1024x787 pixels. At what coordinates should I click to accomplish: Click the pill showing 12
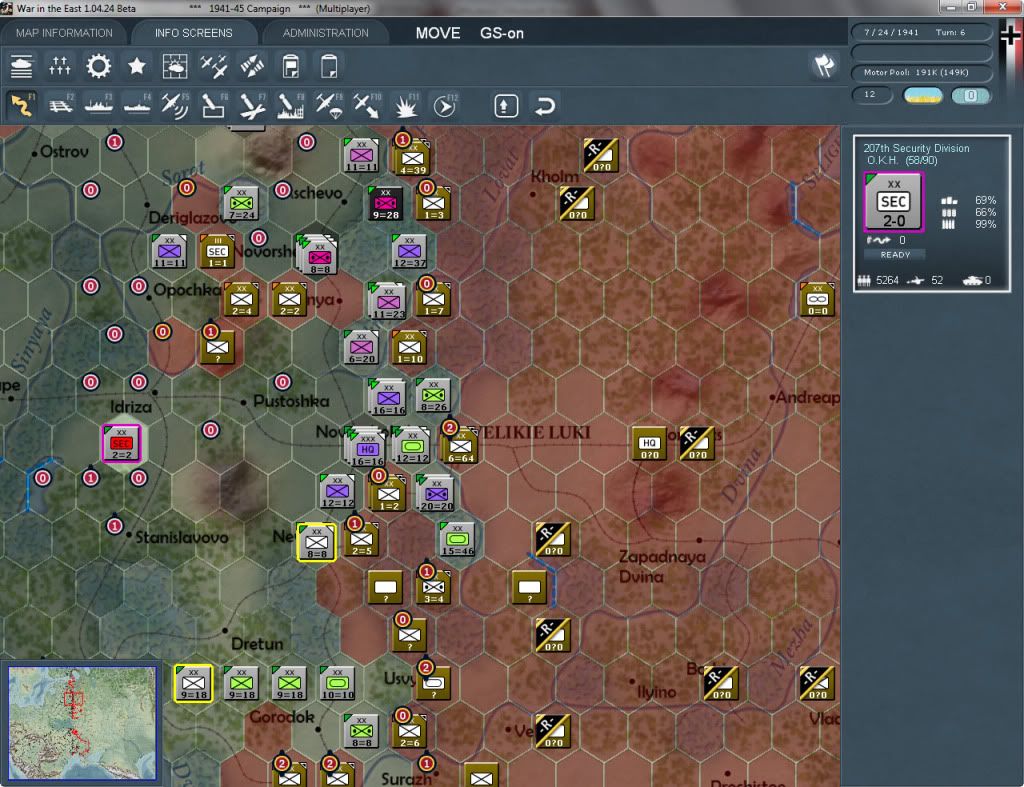pyautogui.click(x=872, y=95)
